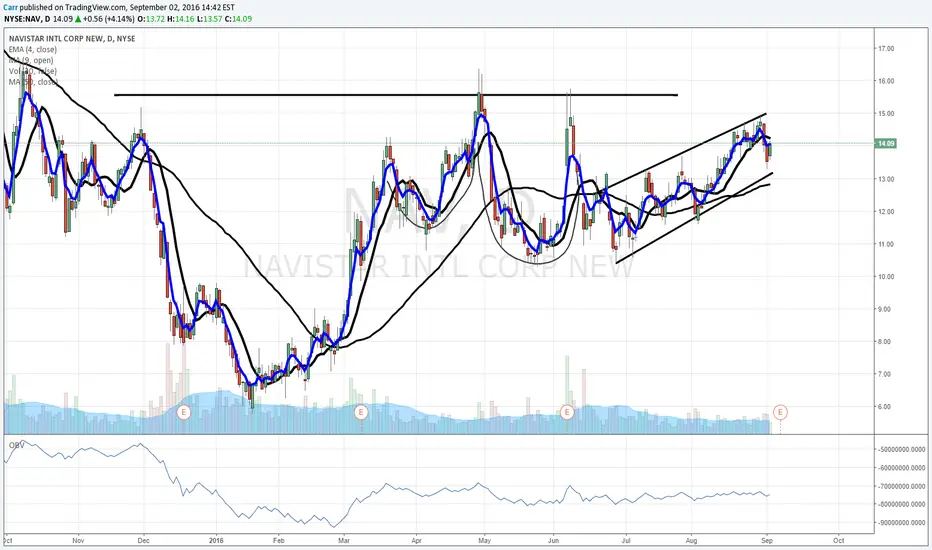
Task: Click the 8.00 price axis label
Action: pyautogui.click(x=886, y=342)
